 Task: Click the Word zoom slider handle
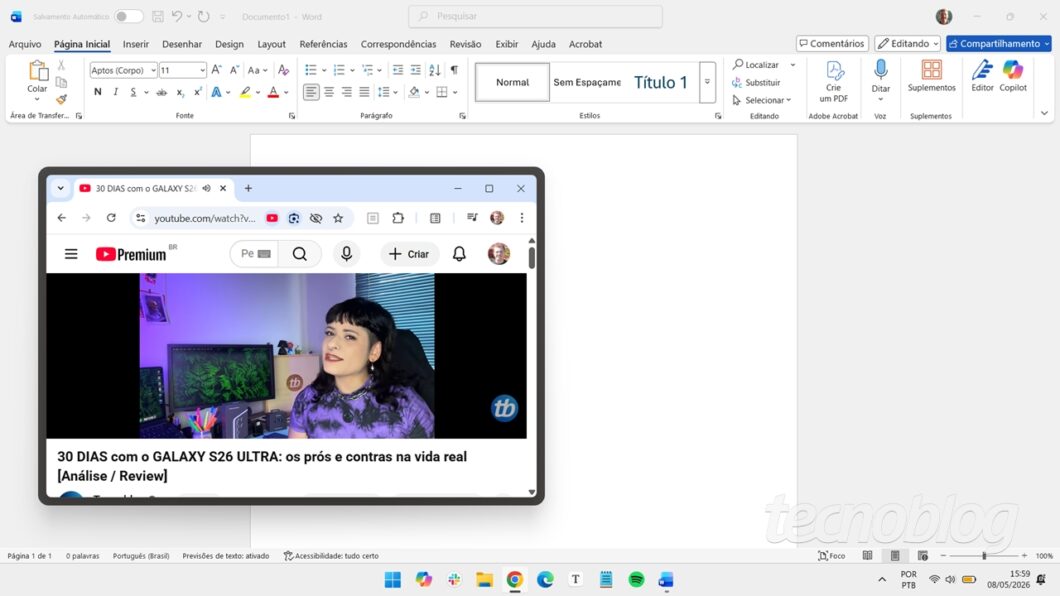(984, 555)
